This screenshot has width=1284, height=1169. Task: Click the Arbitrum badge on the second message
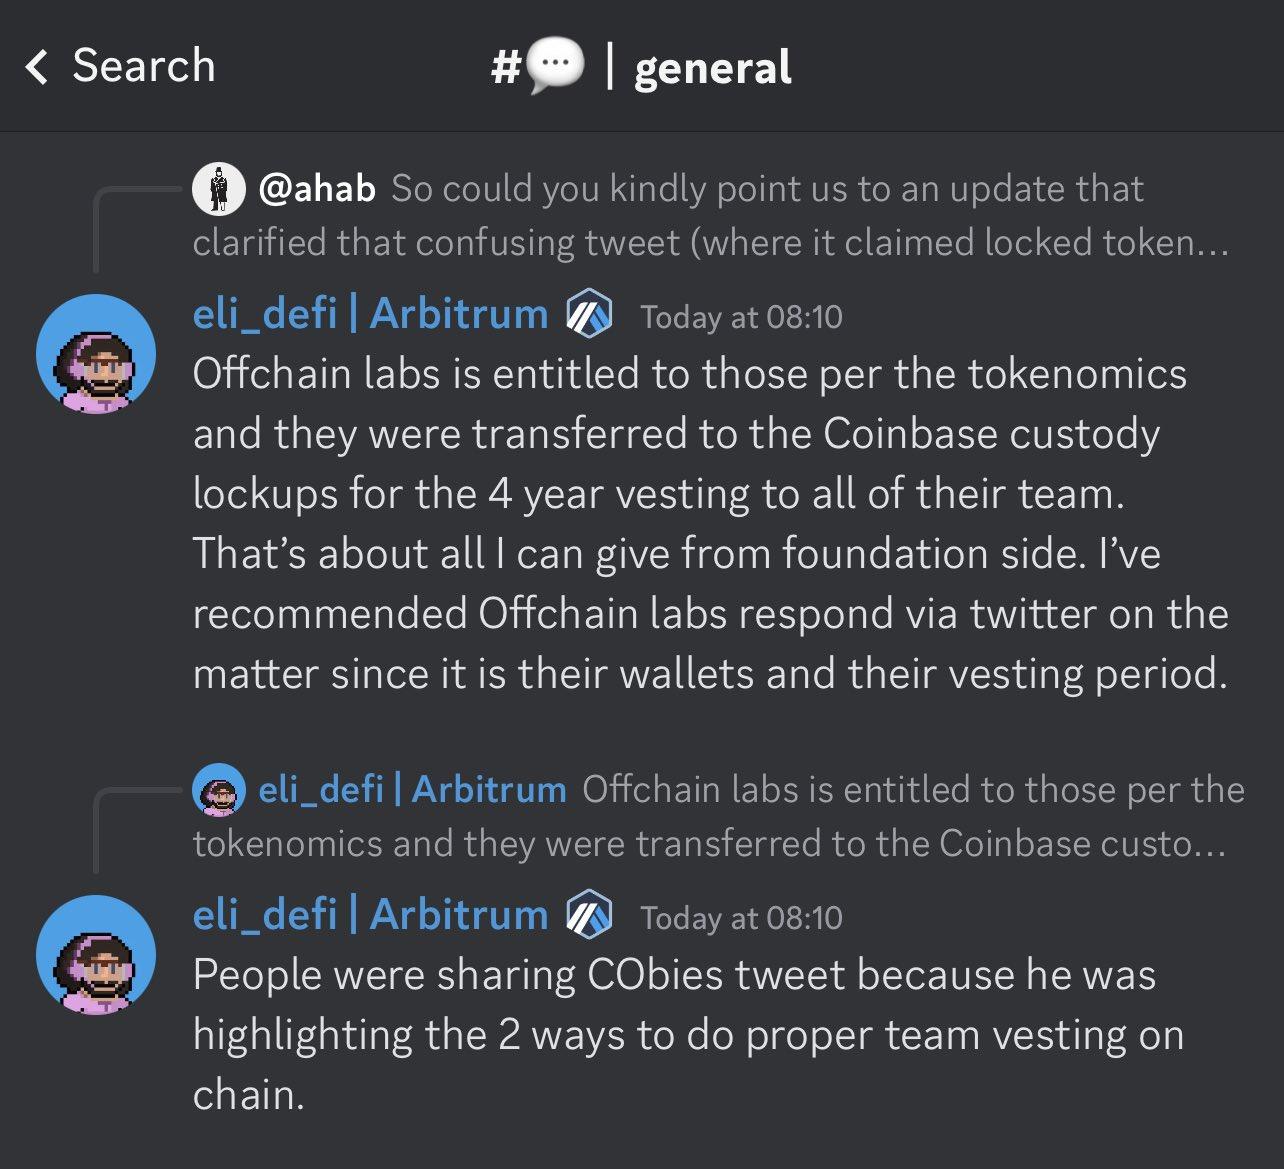(x=589, y=913)
